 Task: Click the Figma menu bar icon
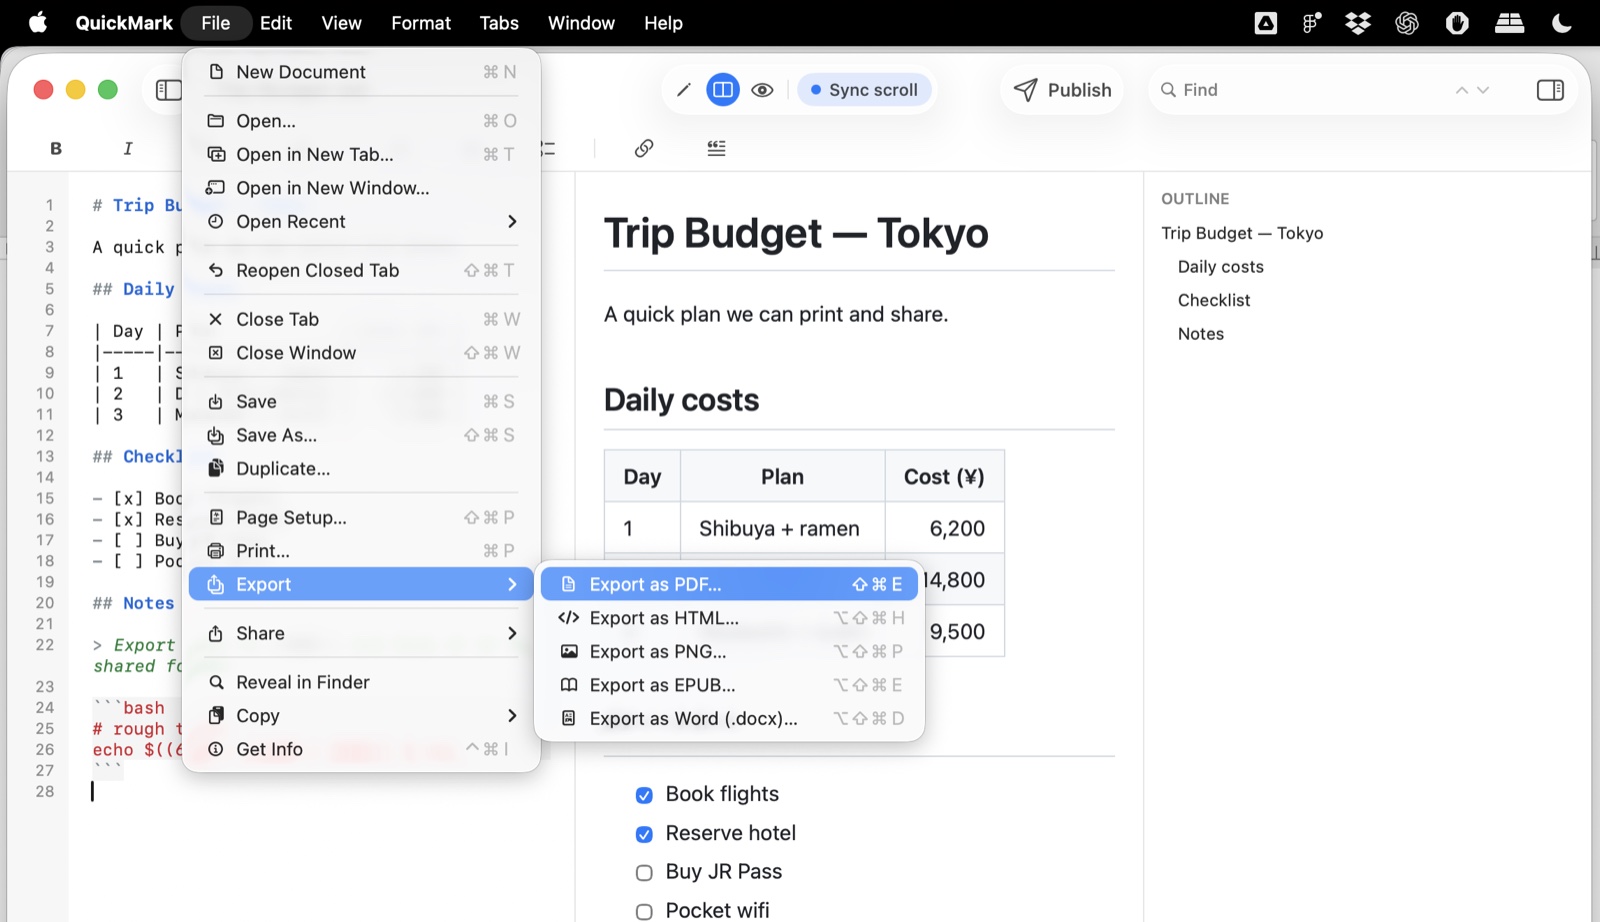(1312, 23)
